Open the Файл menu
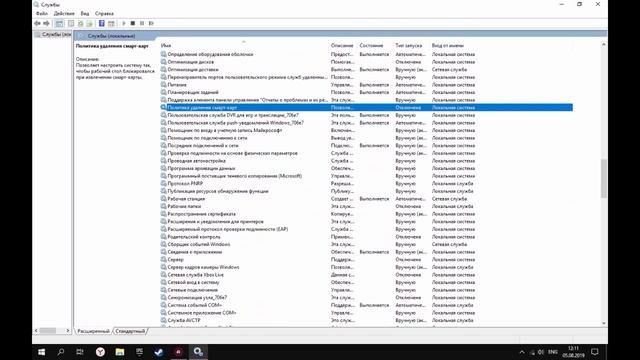 (x=42, y=13)
